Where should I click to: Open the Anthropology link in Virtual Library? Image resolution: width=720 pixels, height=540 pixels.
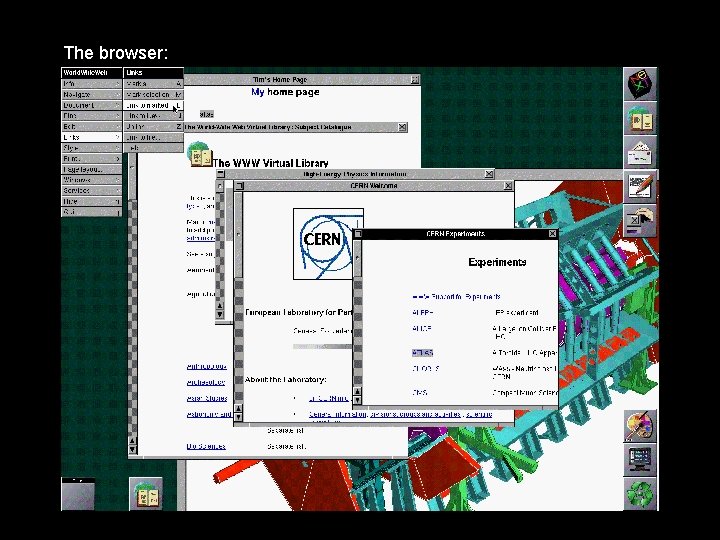[x=207, y=366]
